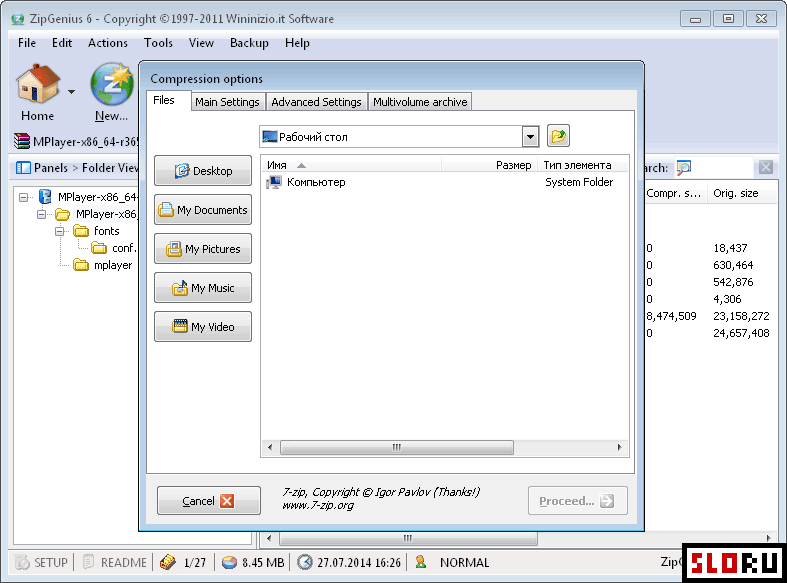Open the Help menu
The image size is (787, 583).
[x=297, y=43]
